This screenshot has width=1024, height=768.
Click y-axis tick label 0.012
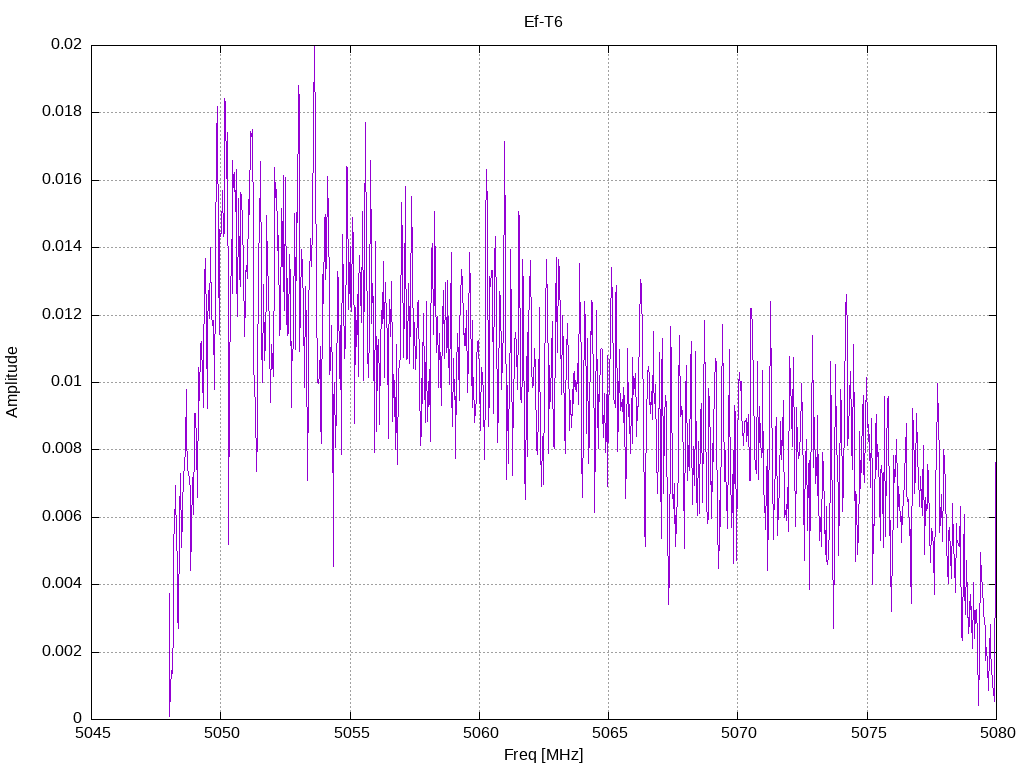62,314
